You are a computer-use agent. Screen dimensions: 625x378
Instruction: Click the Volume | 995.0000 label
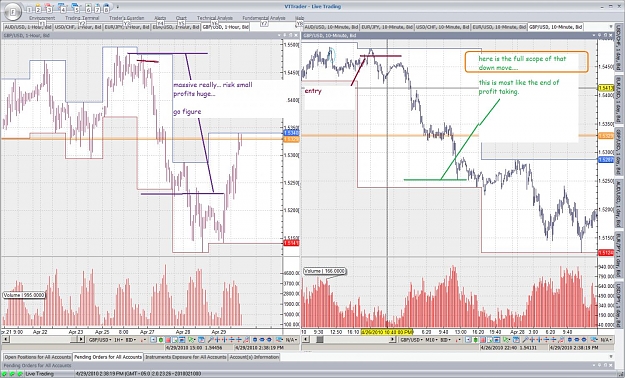pos(24,295)
